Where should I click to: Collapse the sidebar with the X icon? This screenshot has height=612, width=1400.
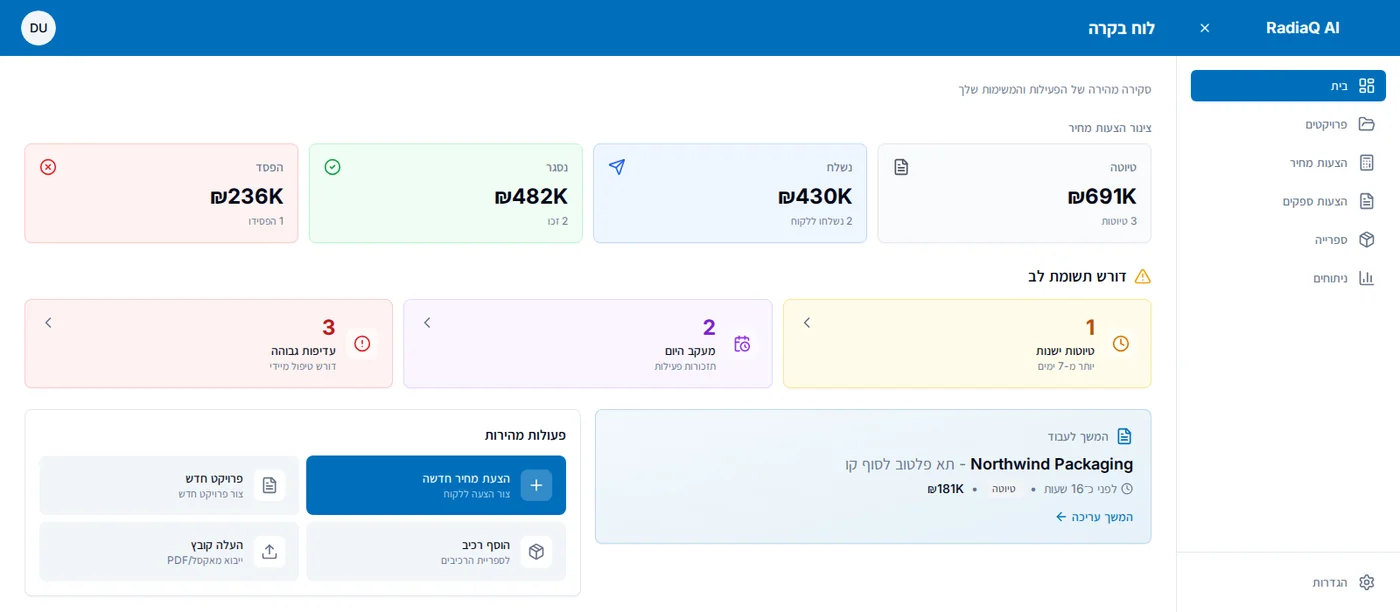click(1205, 28)
